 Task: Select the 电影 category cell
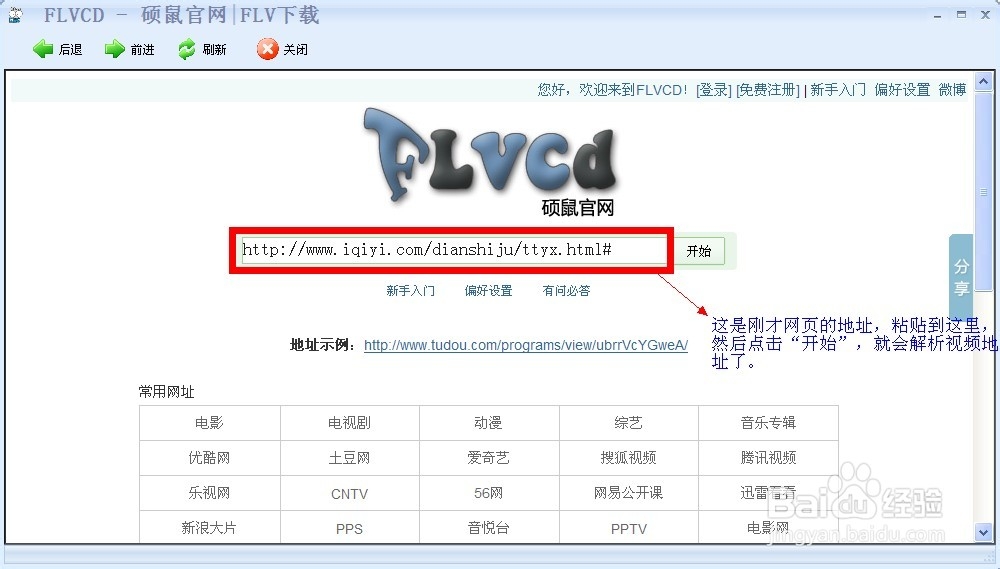coord(209,423)
